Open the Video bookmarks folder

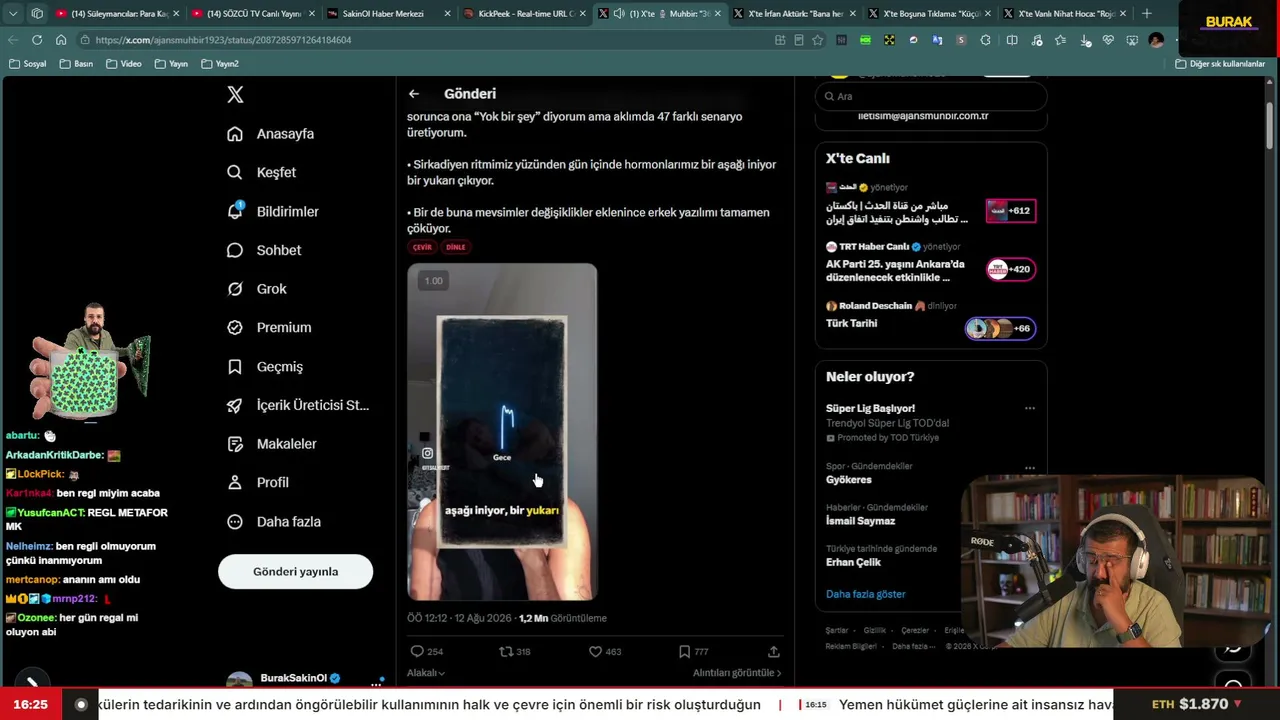(123, 64)
